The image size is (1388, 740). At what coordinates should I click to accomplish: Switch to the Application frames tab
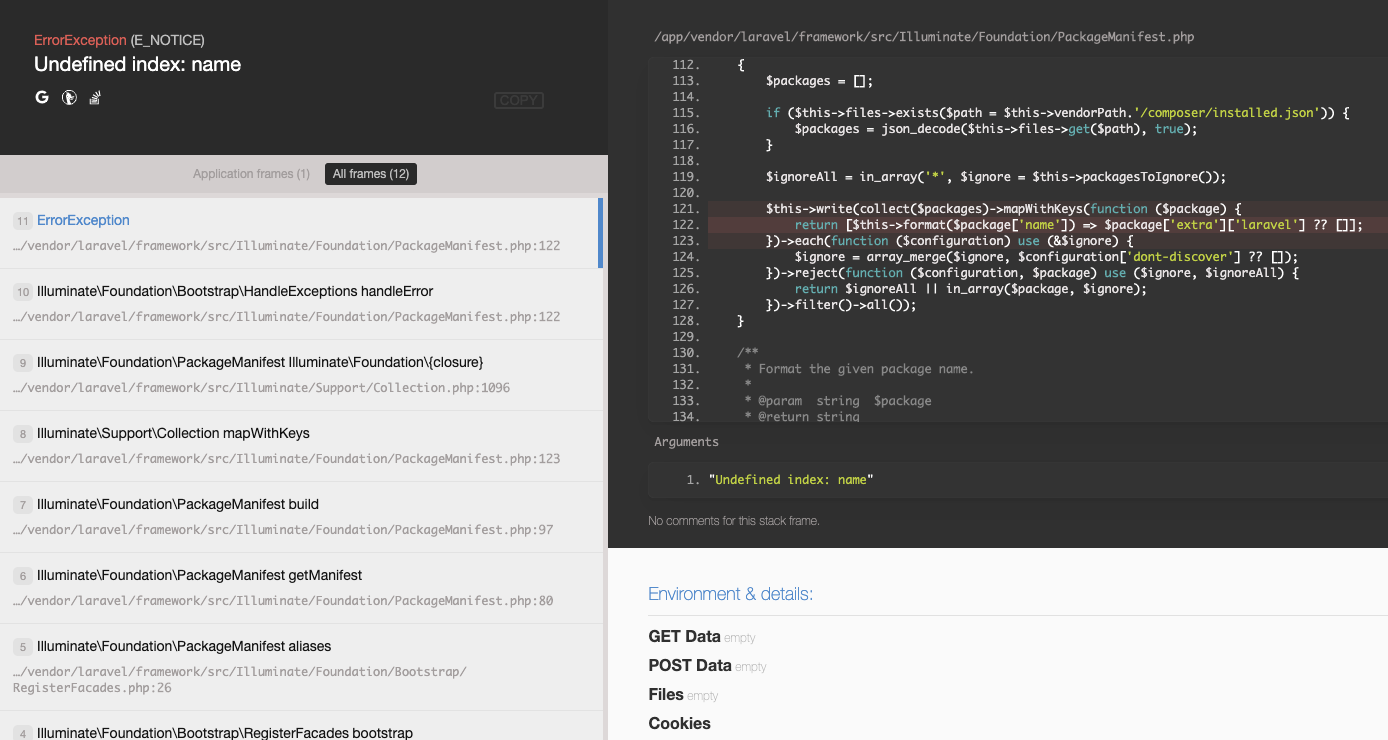(251, 173)
